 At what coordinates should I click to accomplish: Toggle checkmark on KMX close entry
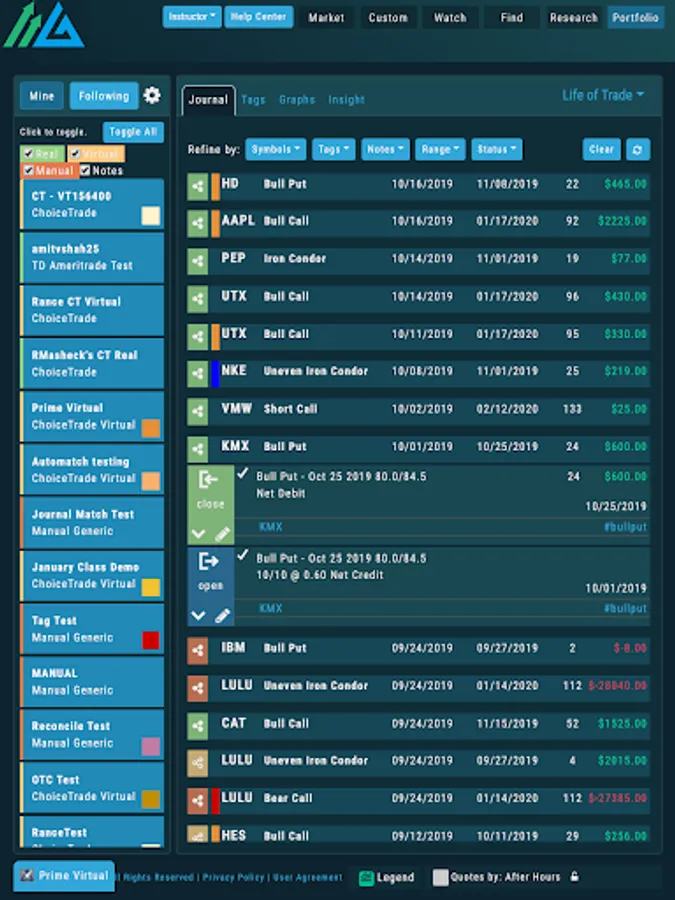click(x=243, y=474)
